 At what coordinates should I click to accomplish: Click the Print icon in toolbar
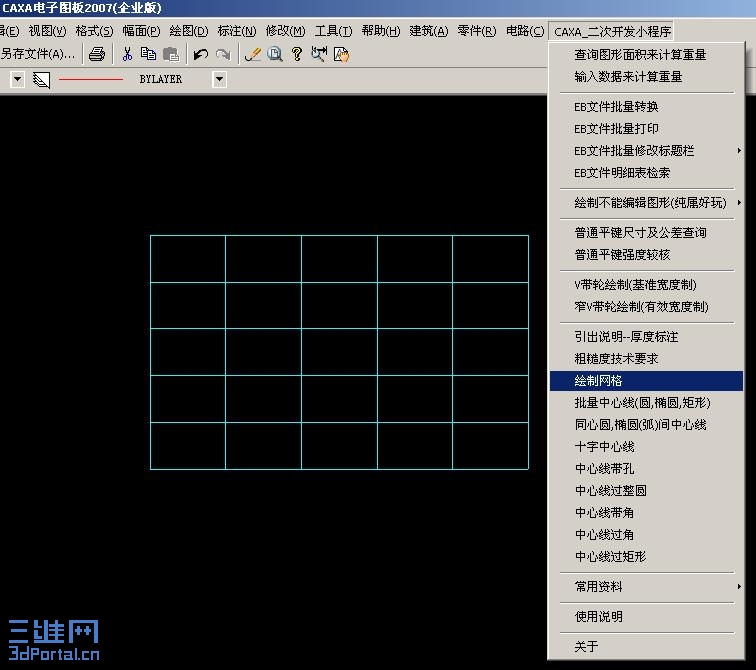[x=97, y=54]
